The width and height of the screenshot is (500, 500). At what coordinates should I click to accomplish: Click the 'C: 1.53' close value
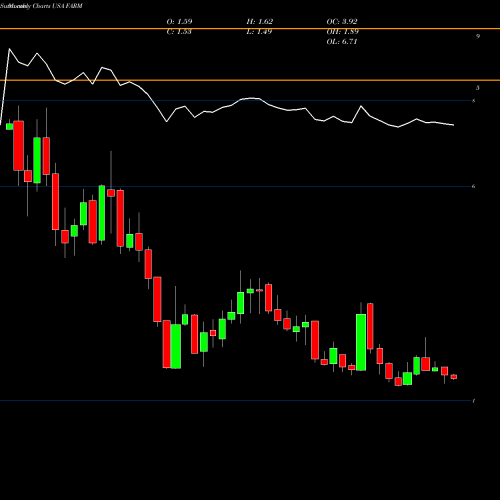[179, 32]
